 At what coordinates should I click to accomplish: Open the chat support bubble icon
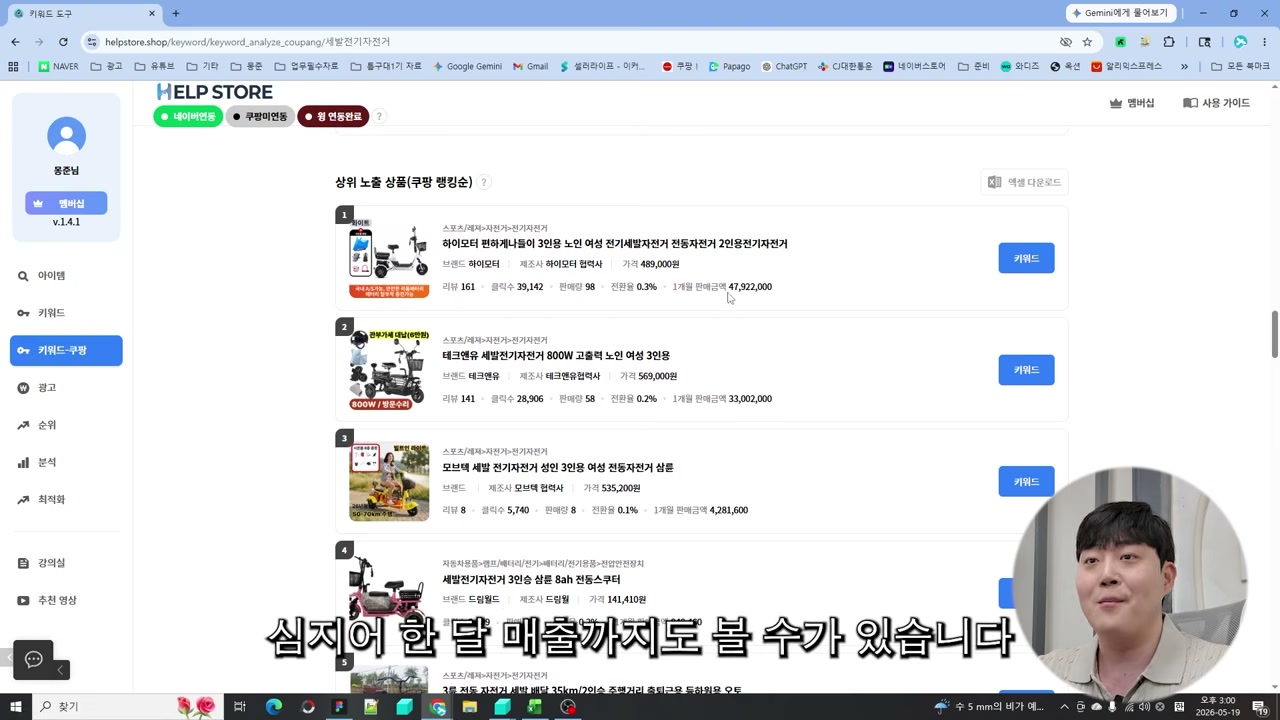pos(33,659)
